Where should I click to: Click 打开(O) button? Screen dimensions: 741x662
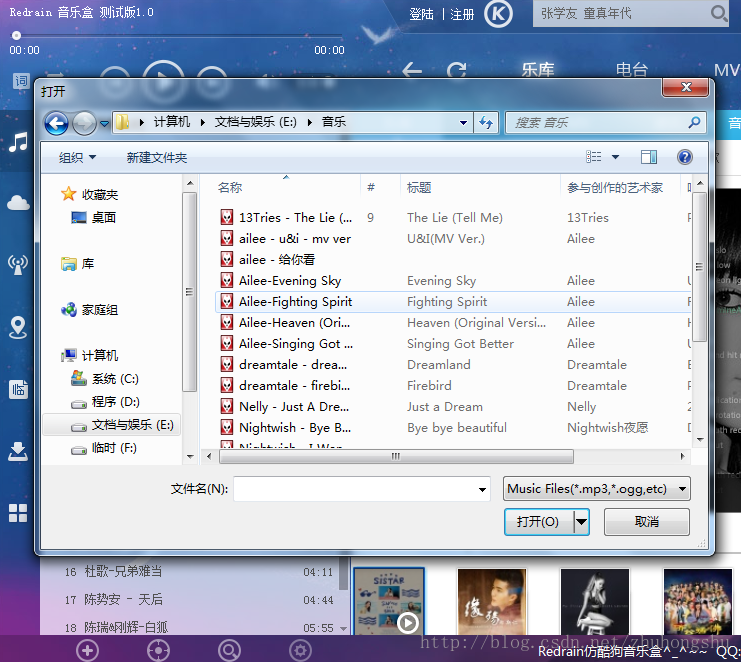click(539, 522)
